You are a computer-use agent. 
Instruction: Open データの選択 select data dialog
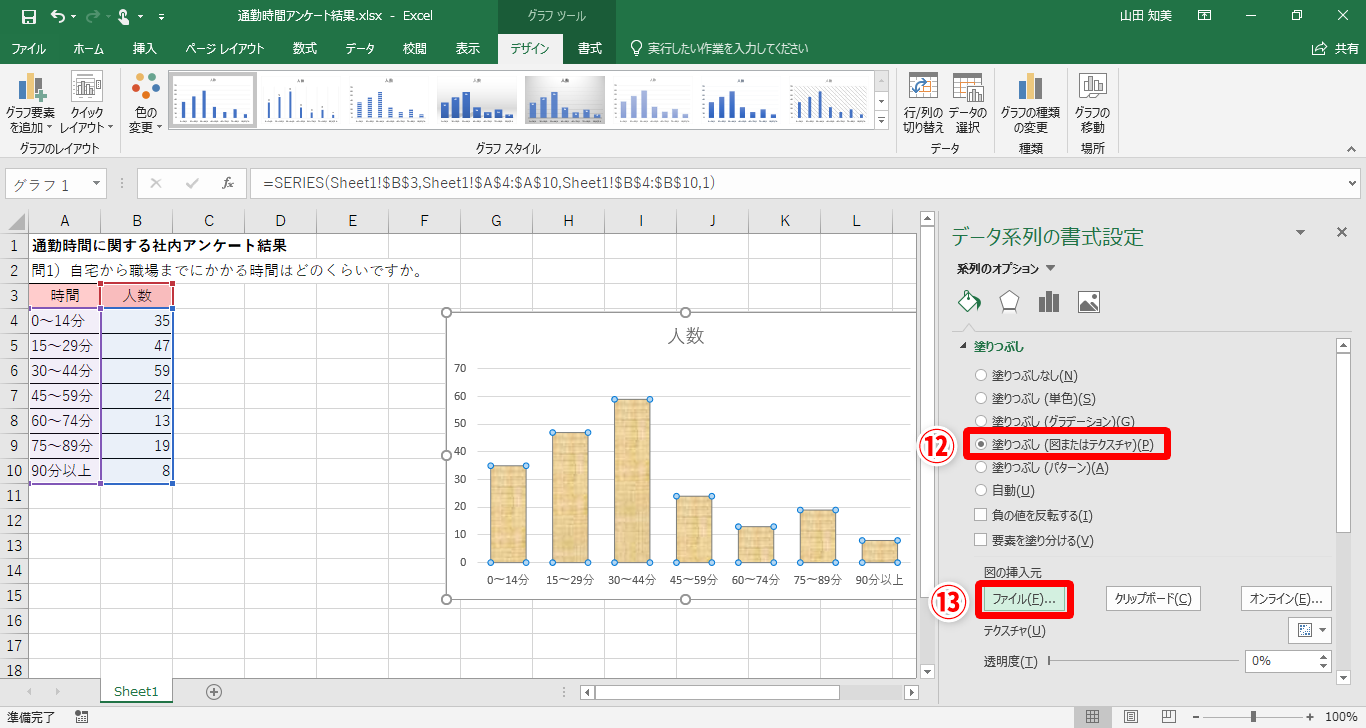(x=967, y=104)
